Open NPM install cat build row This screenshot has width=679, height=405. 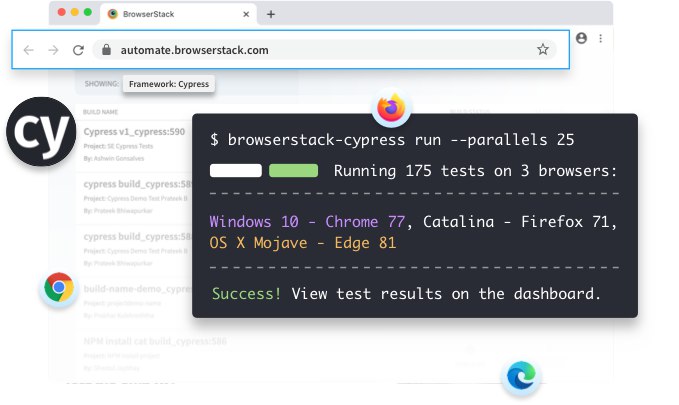click(155, 341)
